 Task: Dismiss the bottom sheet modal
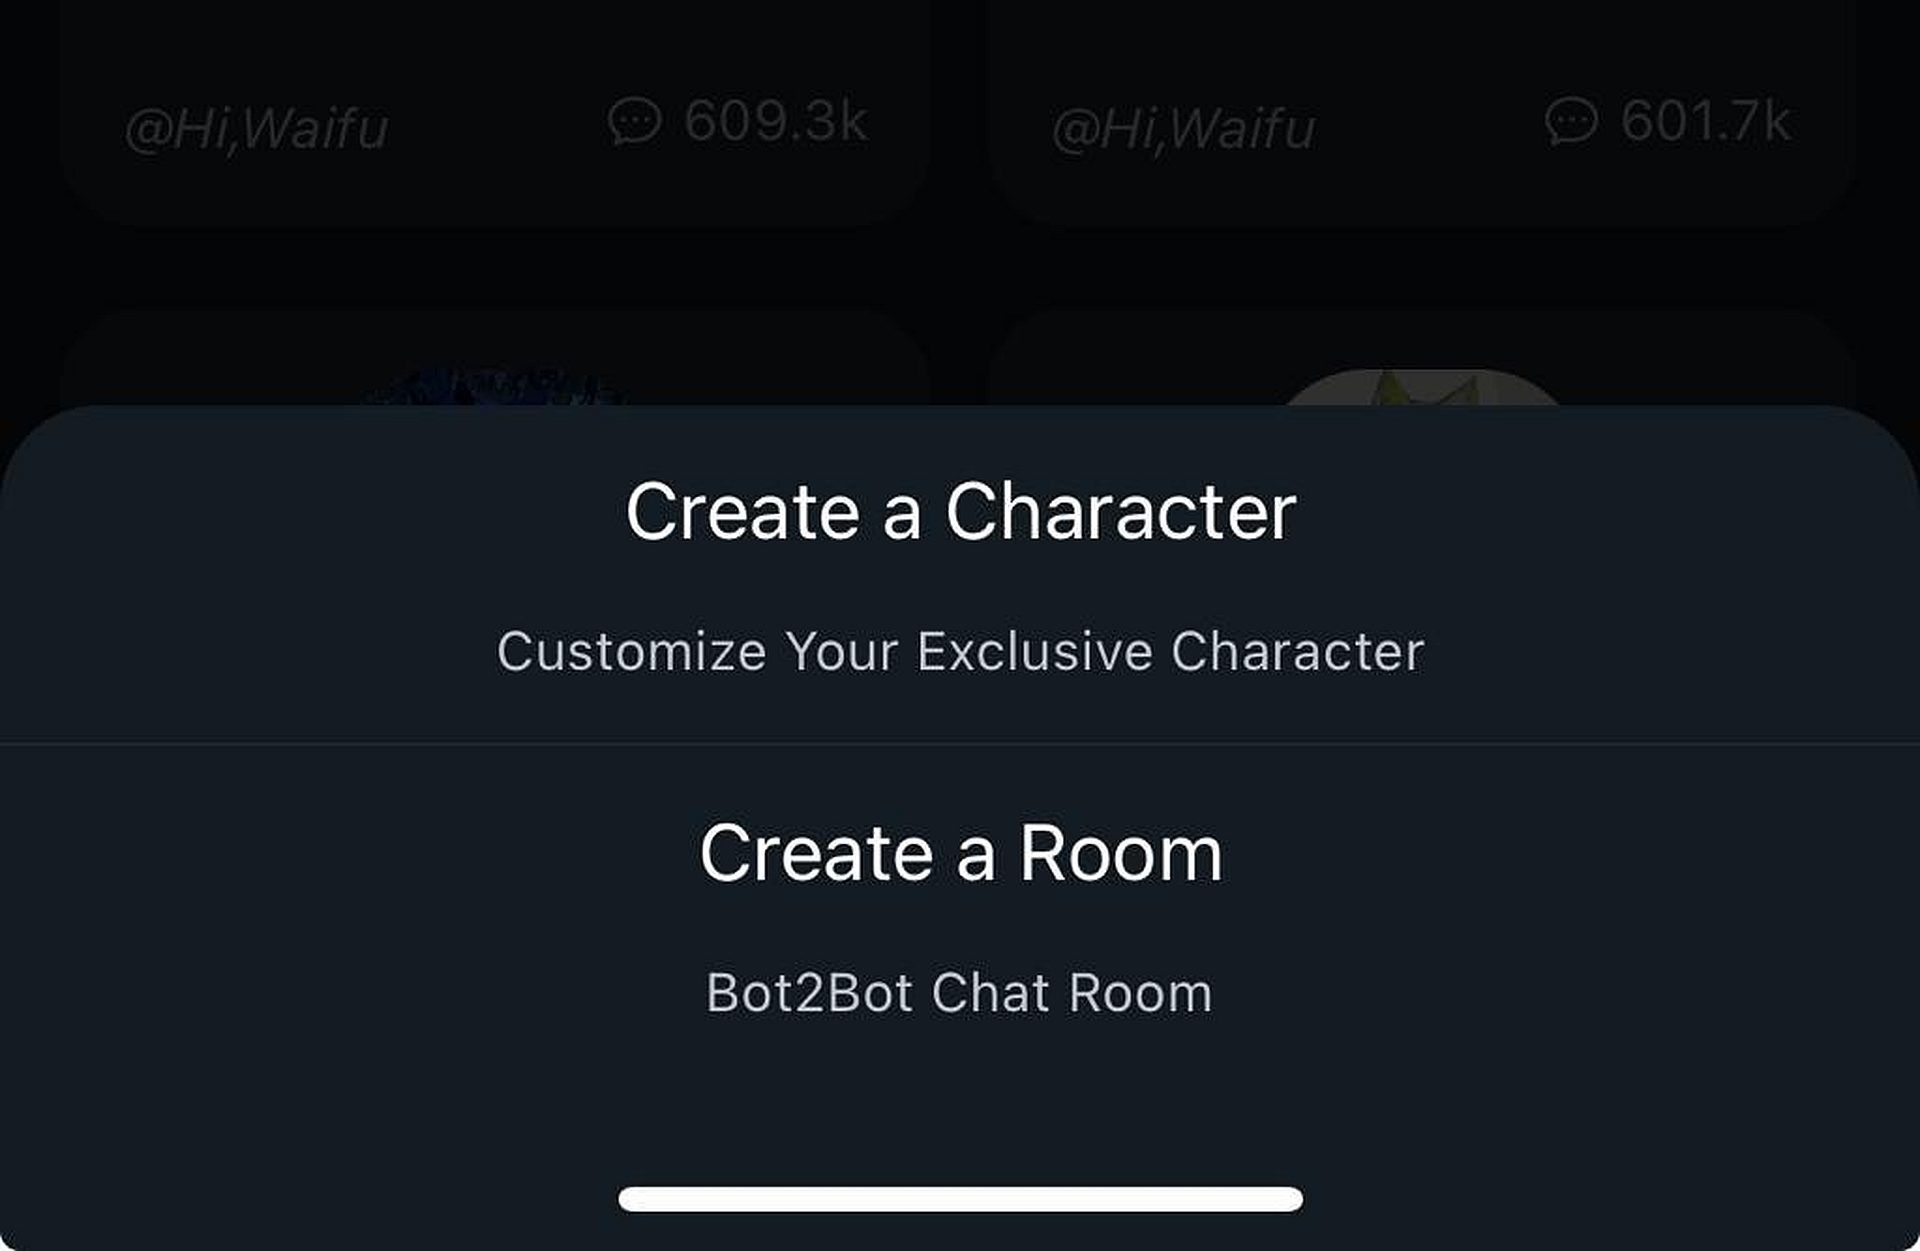[960, 210]
